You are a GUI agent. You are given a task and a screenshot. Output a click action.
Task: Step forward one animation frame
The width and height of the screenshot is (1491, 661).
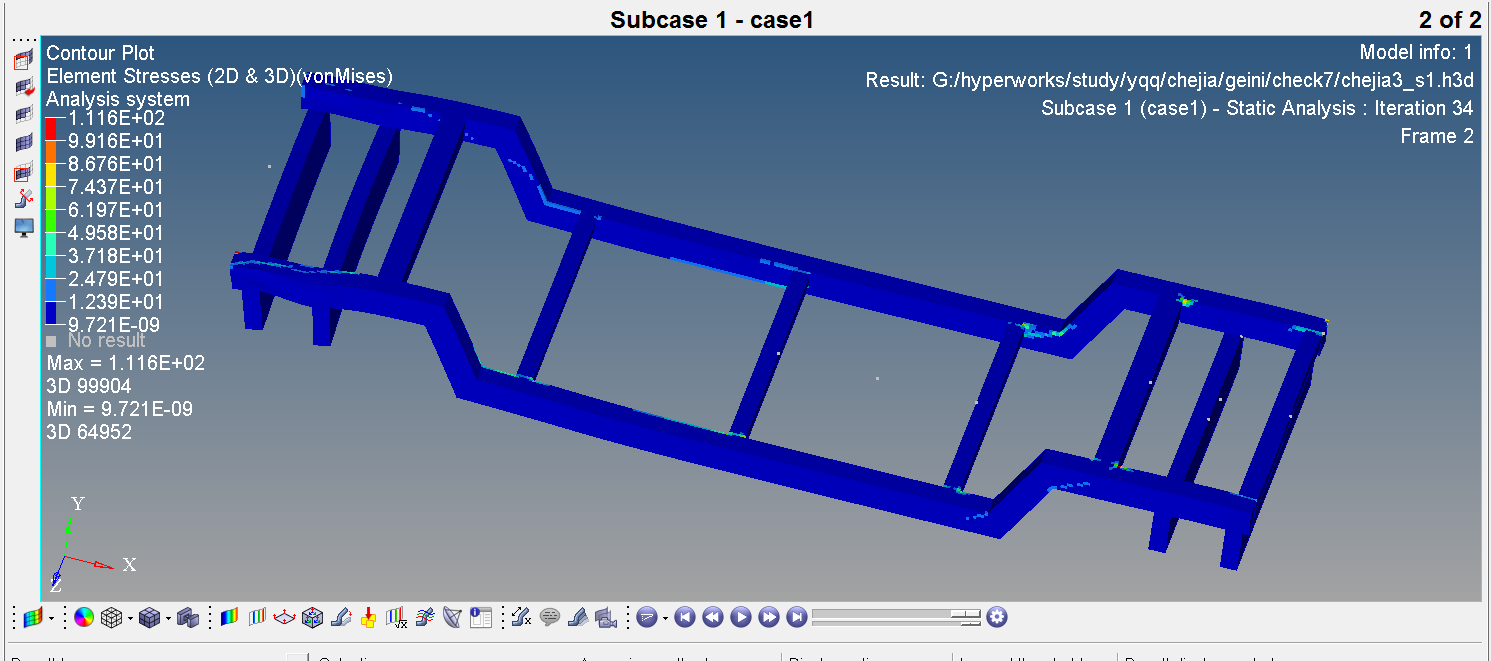[x=768, y=618]
